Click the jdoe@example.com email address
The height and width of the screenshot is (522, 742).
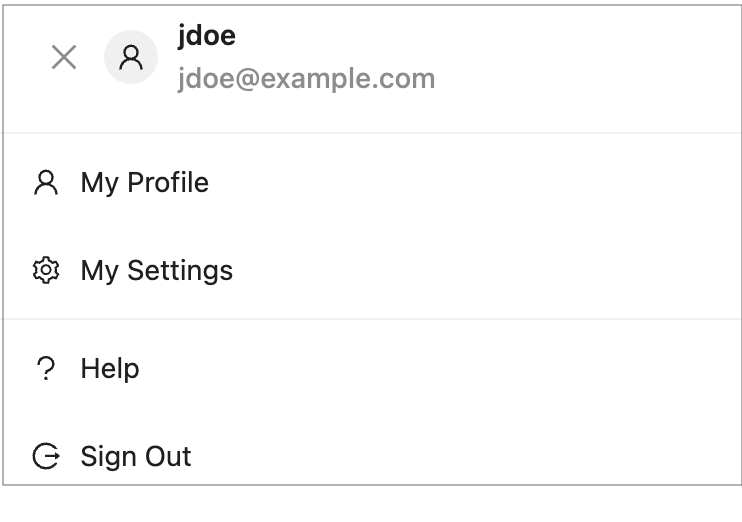(x=306, y=79)
